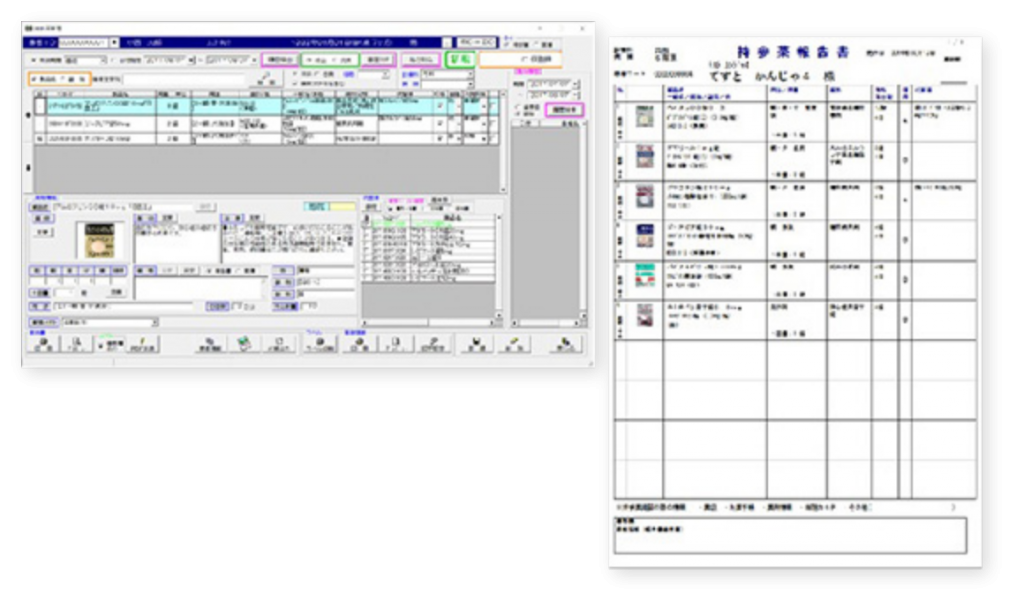Open the wide combo box at the bottom-left of the detail panel

pyautogui.click(x=110, y=322)
